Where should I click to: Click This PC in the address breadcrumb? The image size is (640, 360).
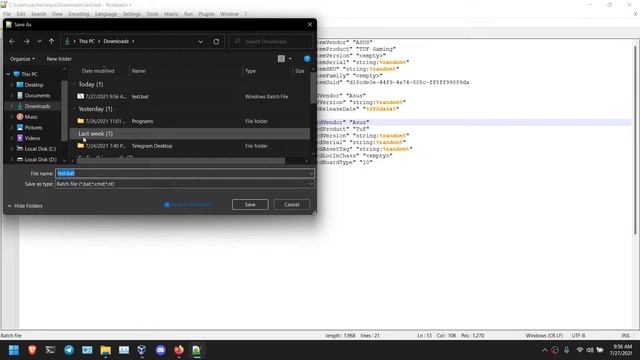tap(87, 42)
